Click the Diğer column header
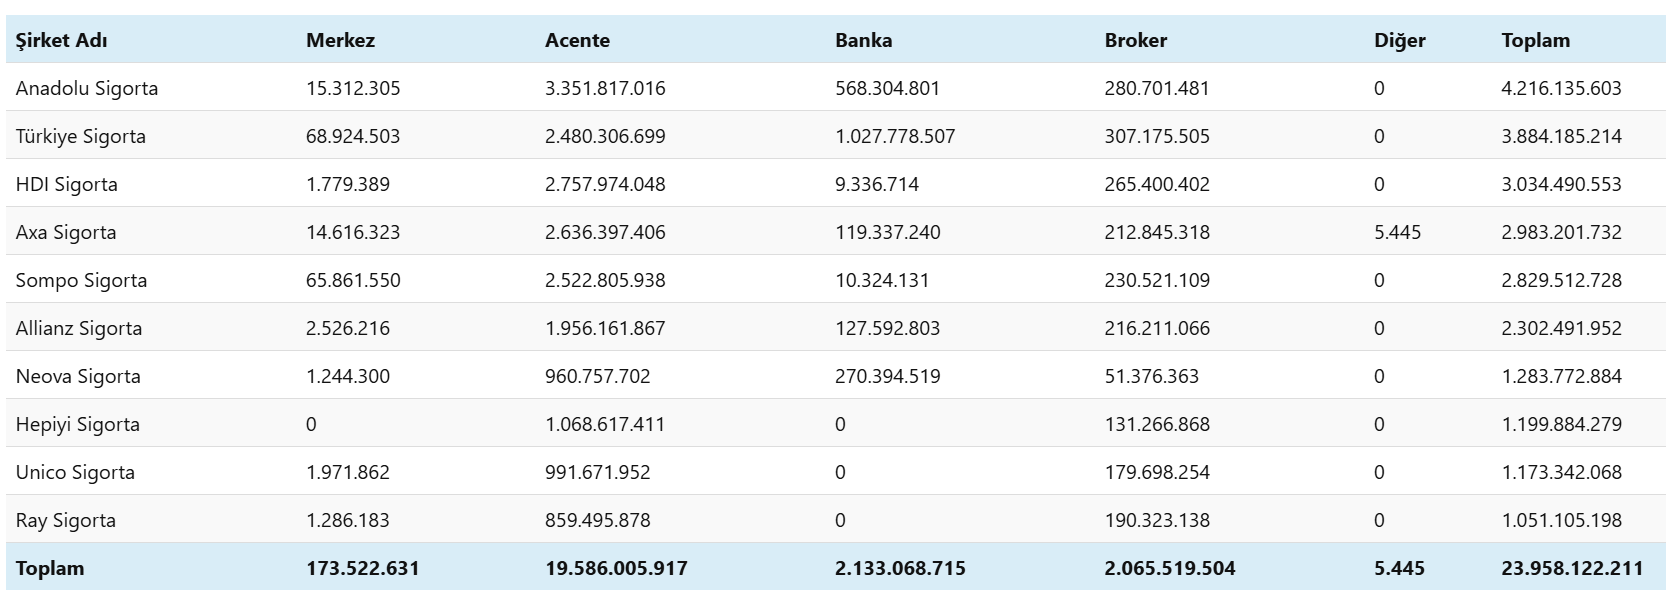Image resolution: width=1666 pixels, height=610 pixels. click(x=1399, y=40)
